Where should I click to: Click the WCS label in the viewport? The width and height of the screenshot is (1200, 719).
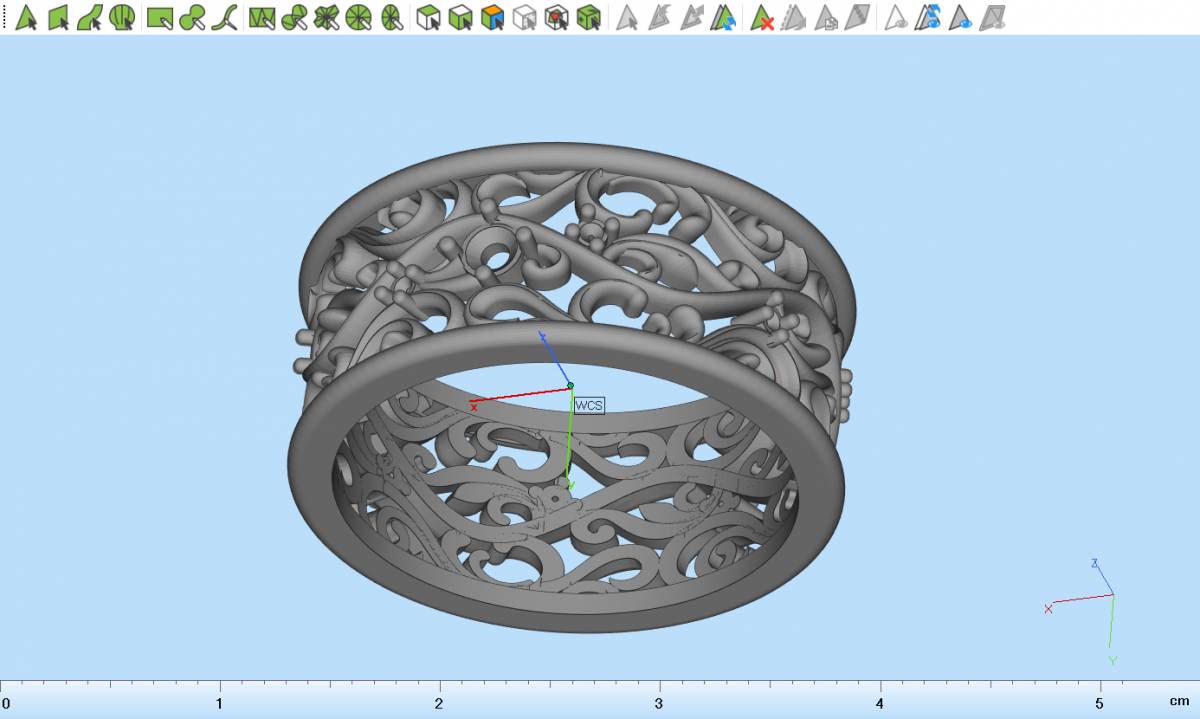point(589,405)
